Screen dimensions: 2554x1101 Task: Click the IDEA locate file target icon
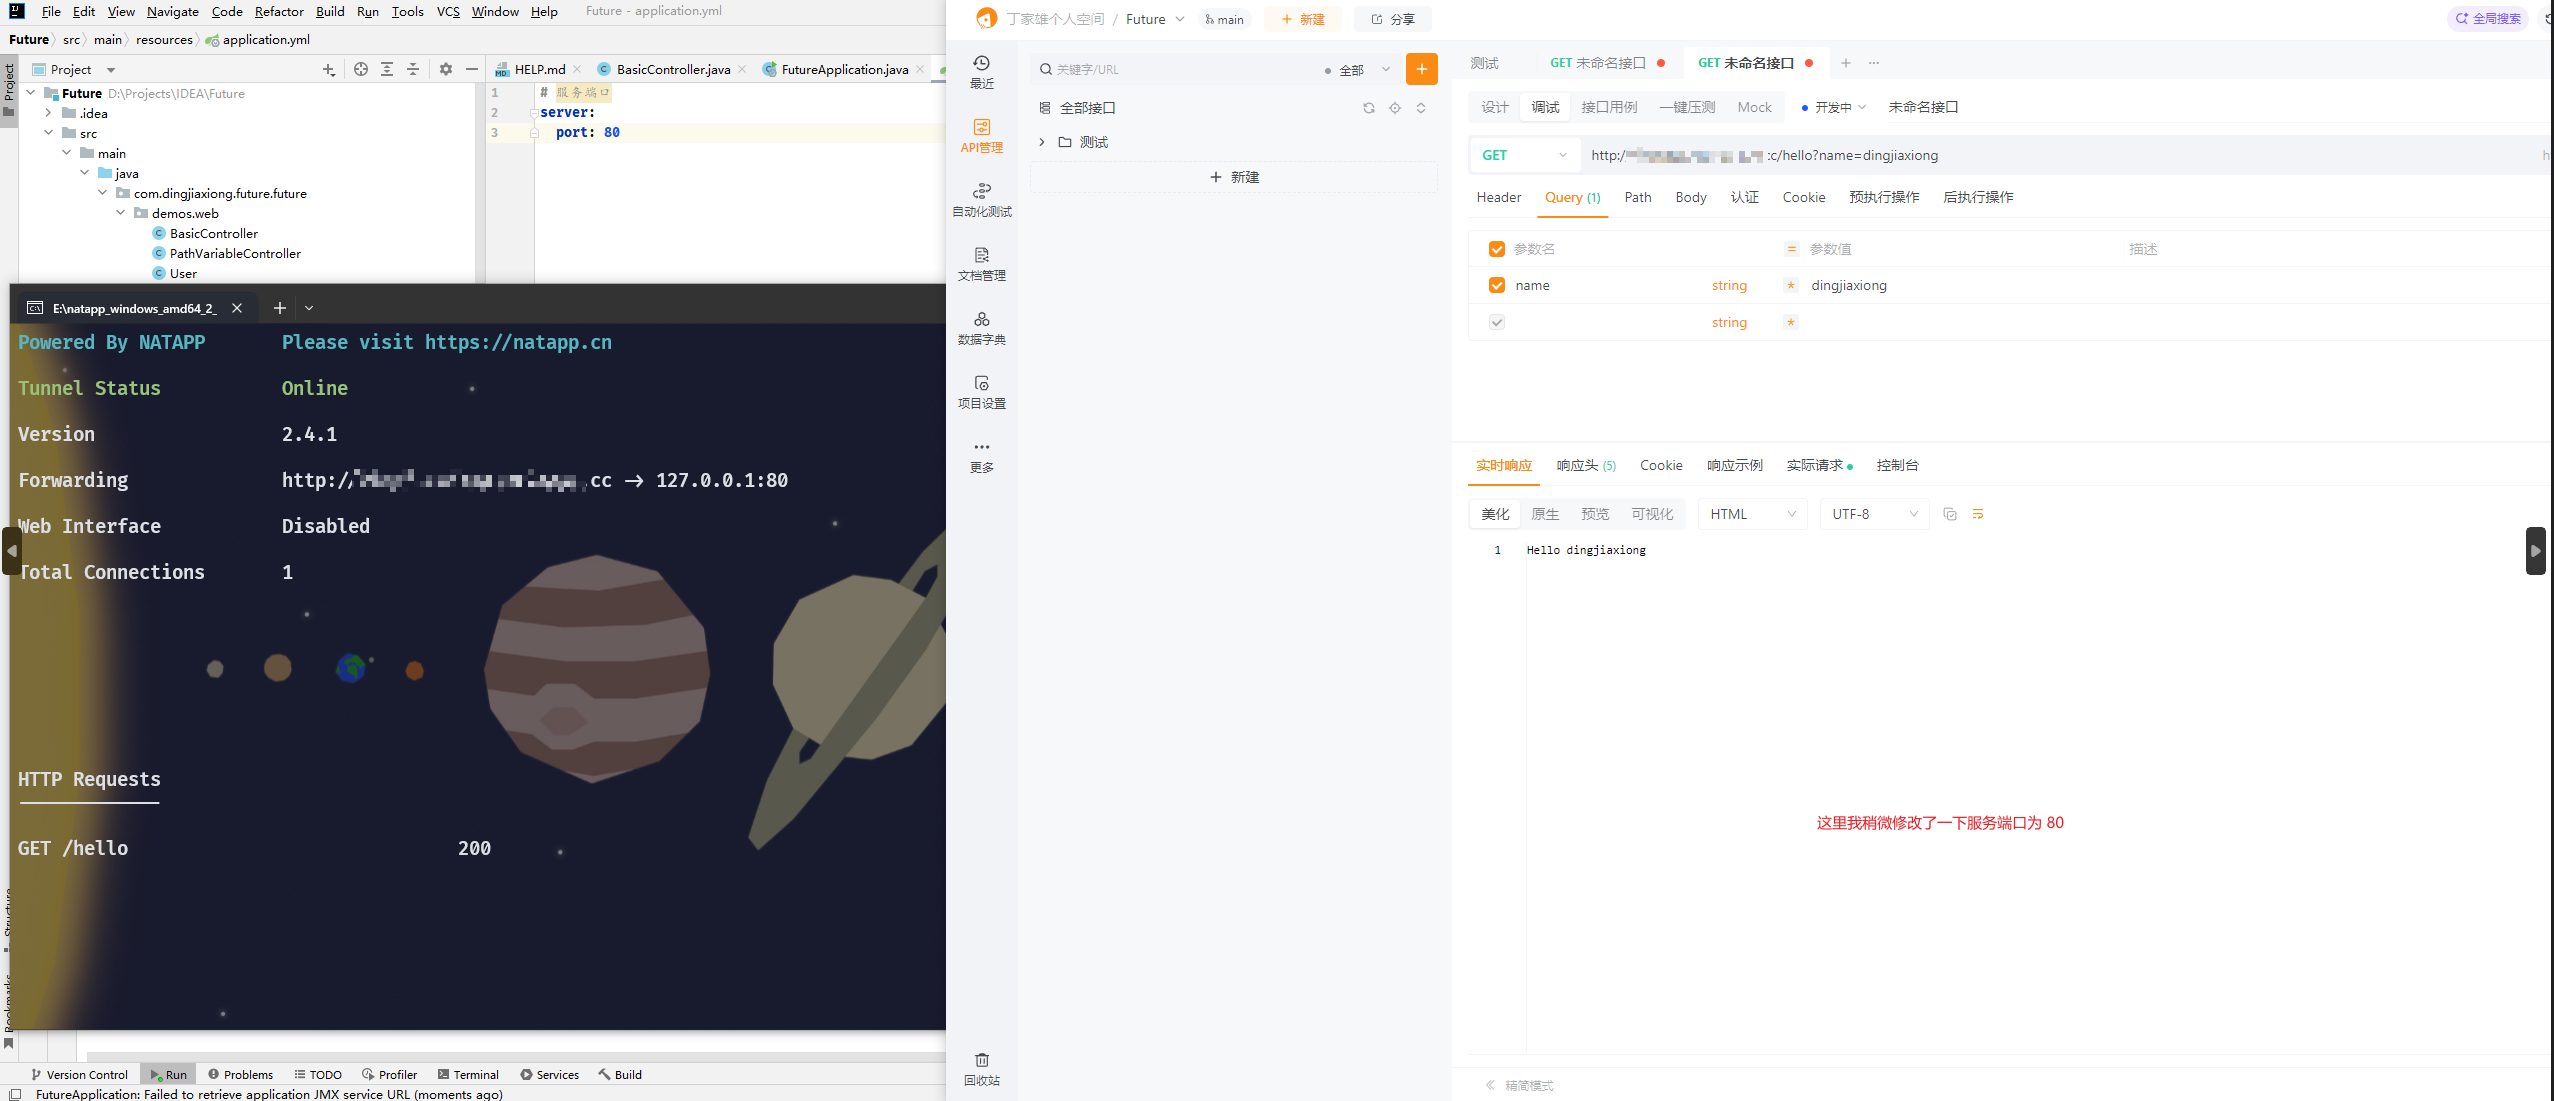[360, 69]
